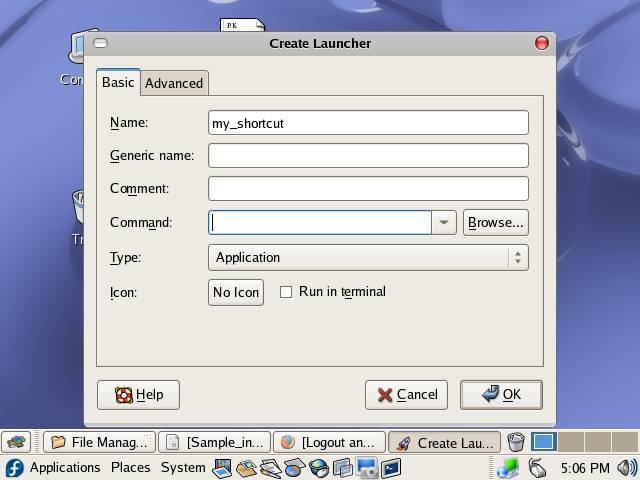Image resolution: width=640 pixels, height=480 pixels.
Task: Click the network connection tray icon
Action: tap(509, 468)
